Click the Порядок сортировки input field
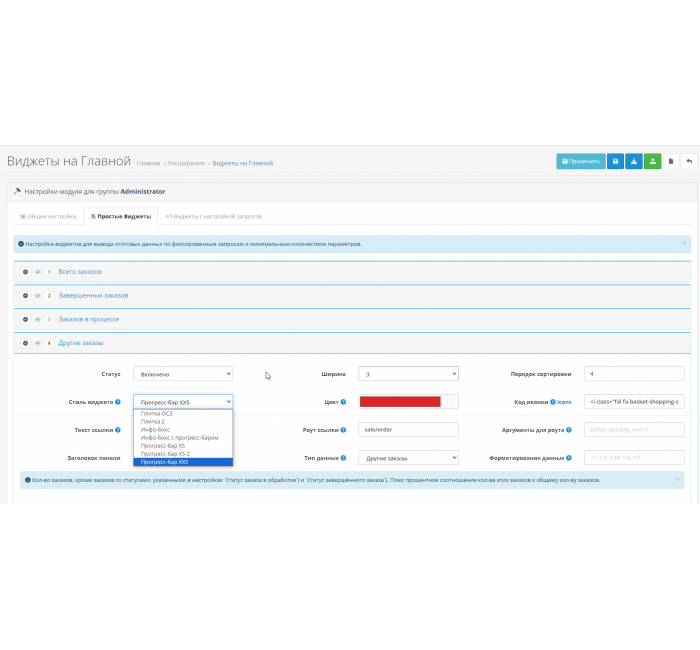Image resolution: width=700 pixels, height=650 pixels. 634,374
